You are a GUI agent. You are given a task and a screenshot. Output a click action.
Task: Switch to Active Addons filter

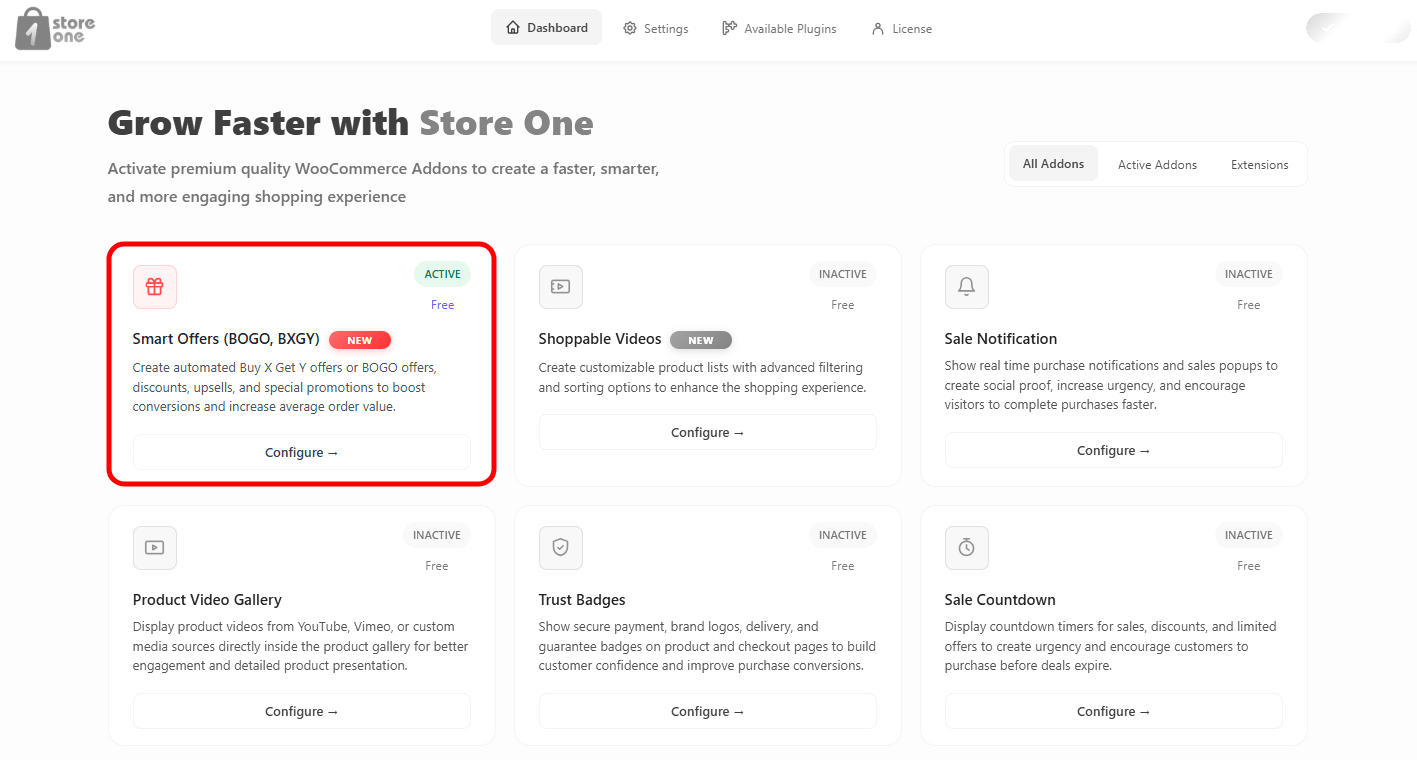click(x=1157, y=164)
